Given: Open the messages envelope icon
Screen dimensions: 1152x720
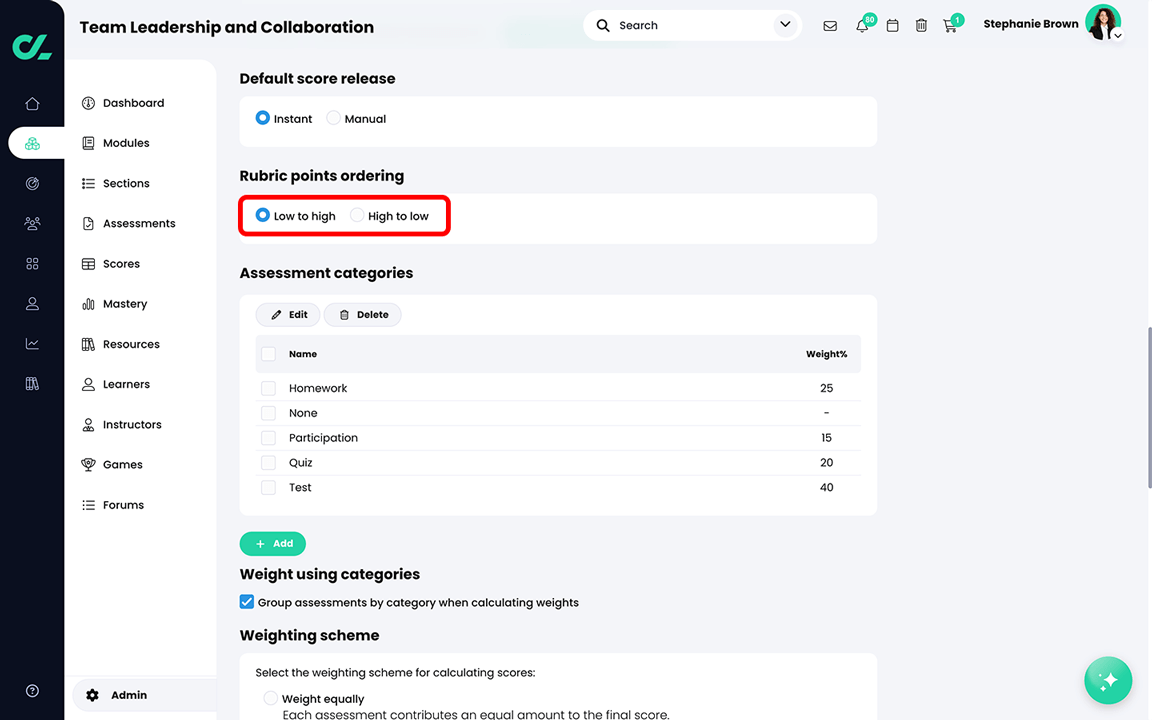Looking at the screenshot, I should point(830,26).
